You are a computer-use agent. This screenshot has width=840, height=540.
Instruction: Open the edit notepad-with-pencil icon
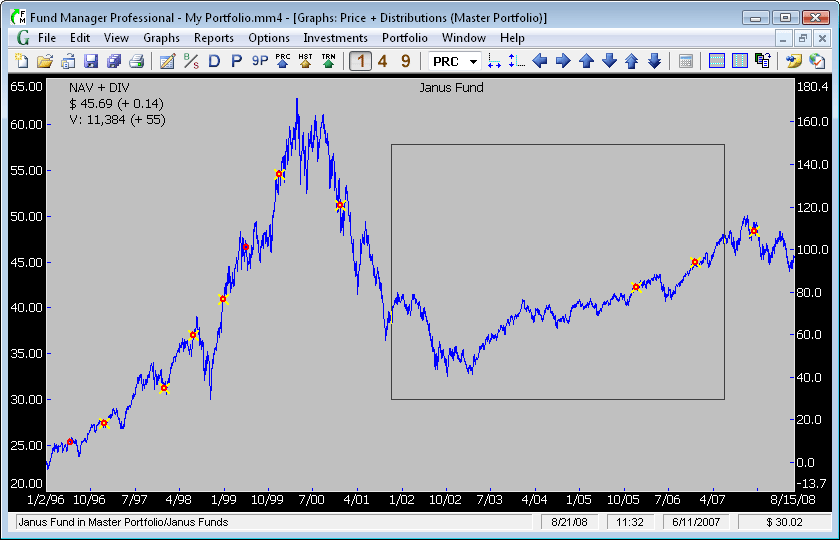point(168,61)
